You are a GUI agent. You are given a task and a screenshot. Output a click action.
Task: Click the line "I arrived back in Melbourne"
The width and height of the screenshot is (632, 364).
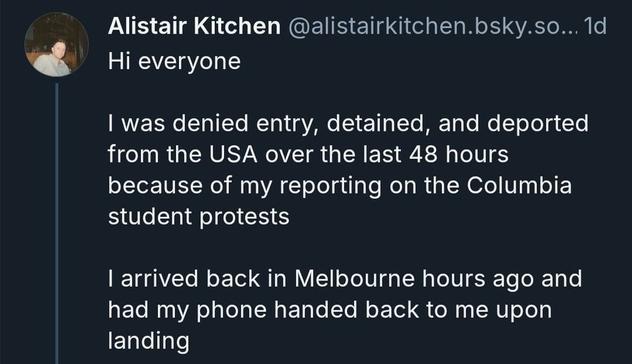click(345, 279)
